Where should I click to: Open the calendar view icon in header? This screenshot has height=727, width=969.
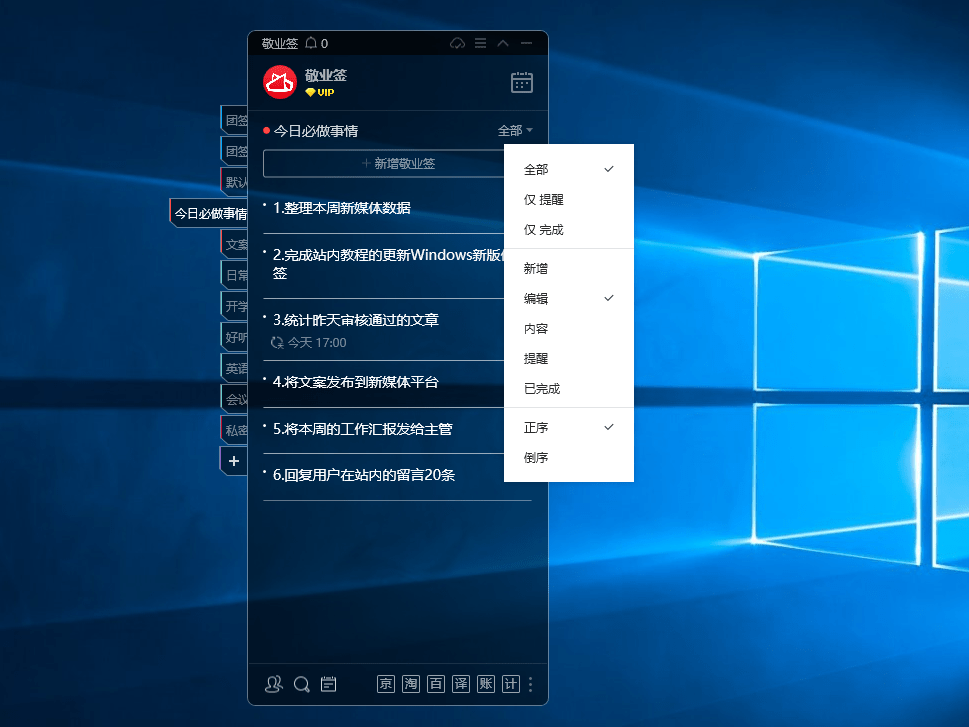522,82
